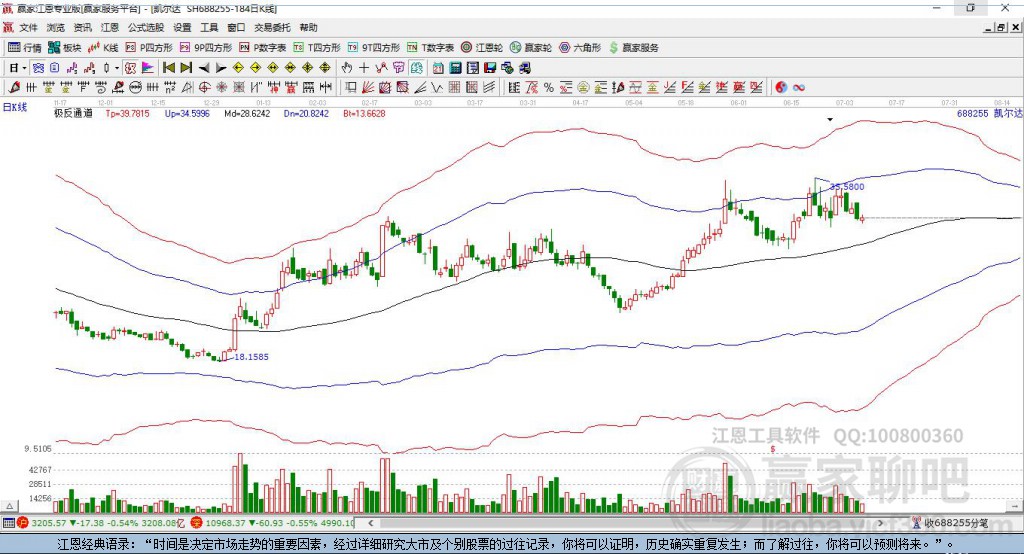Click the Tp=39.7815 indicator value

(127, 113)
